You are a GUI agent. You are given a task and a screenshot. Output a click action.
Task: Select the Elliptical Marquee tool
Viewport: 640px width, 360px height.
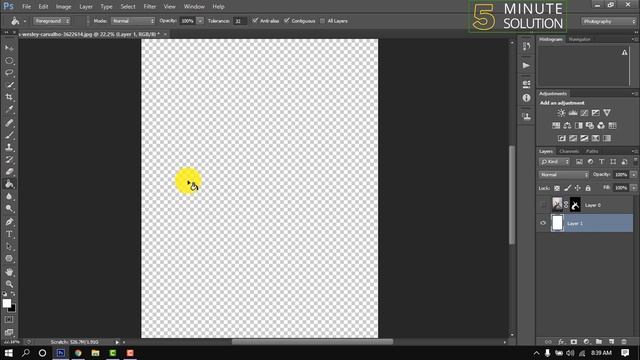[x=9, y=60]
